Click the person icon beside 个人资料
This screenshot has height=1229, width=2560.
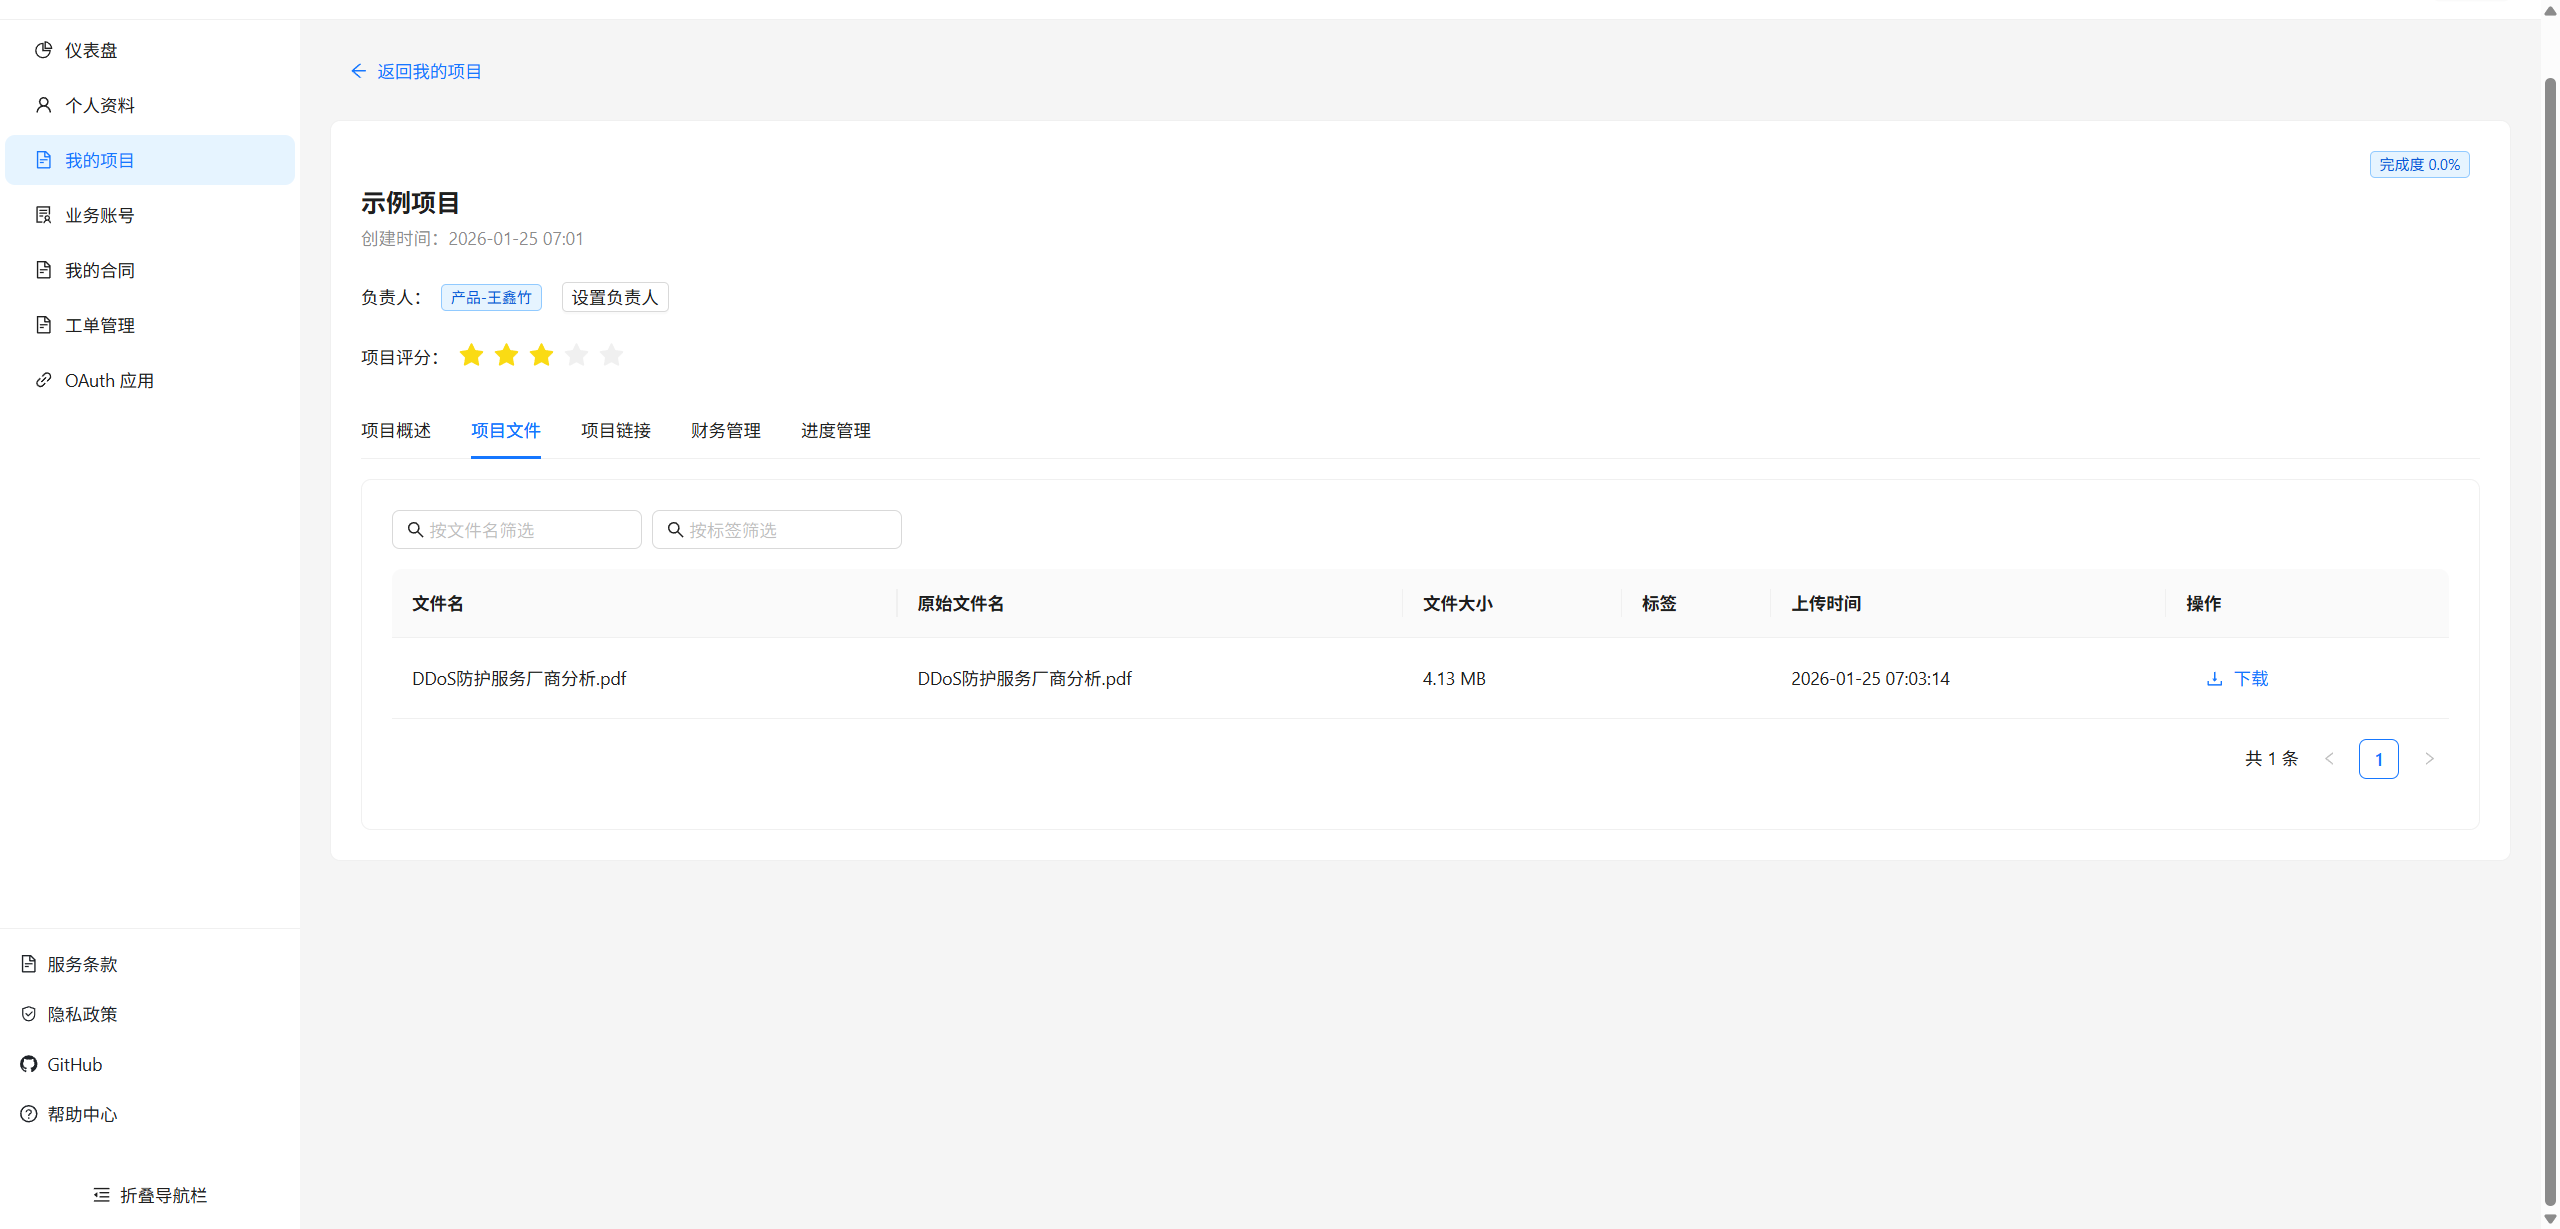(43, 105)
